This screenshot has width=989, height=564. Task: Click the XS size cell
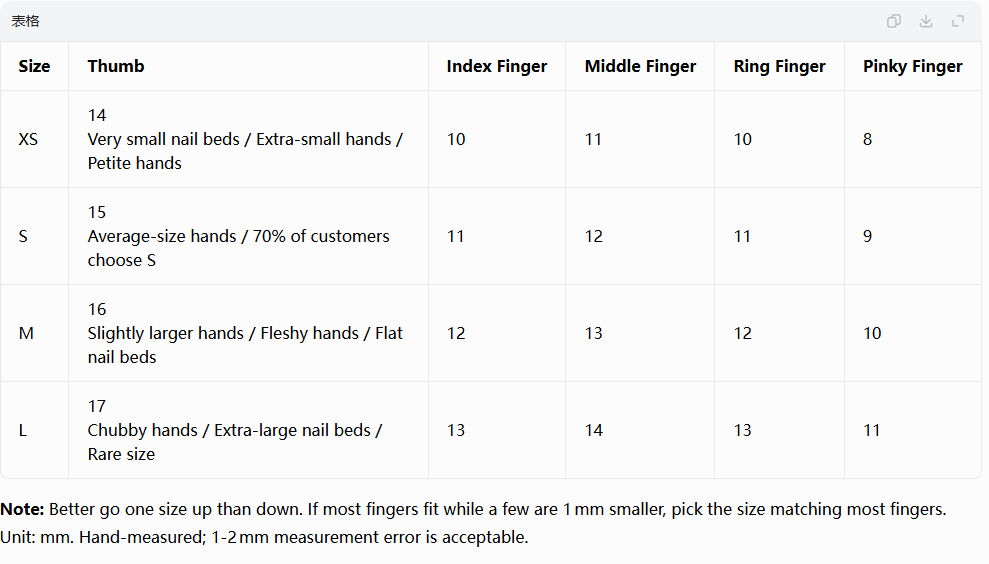[34, 139]
